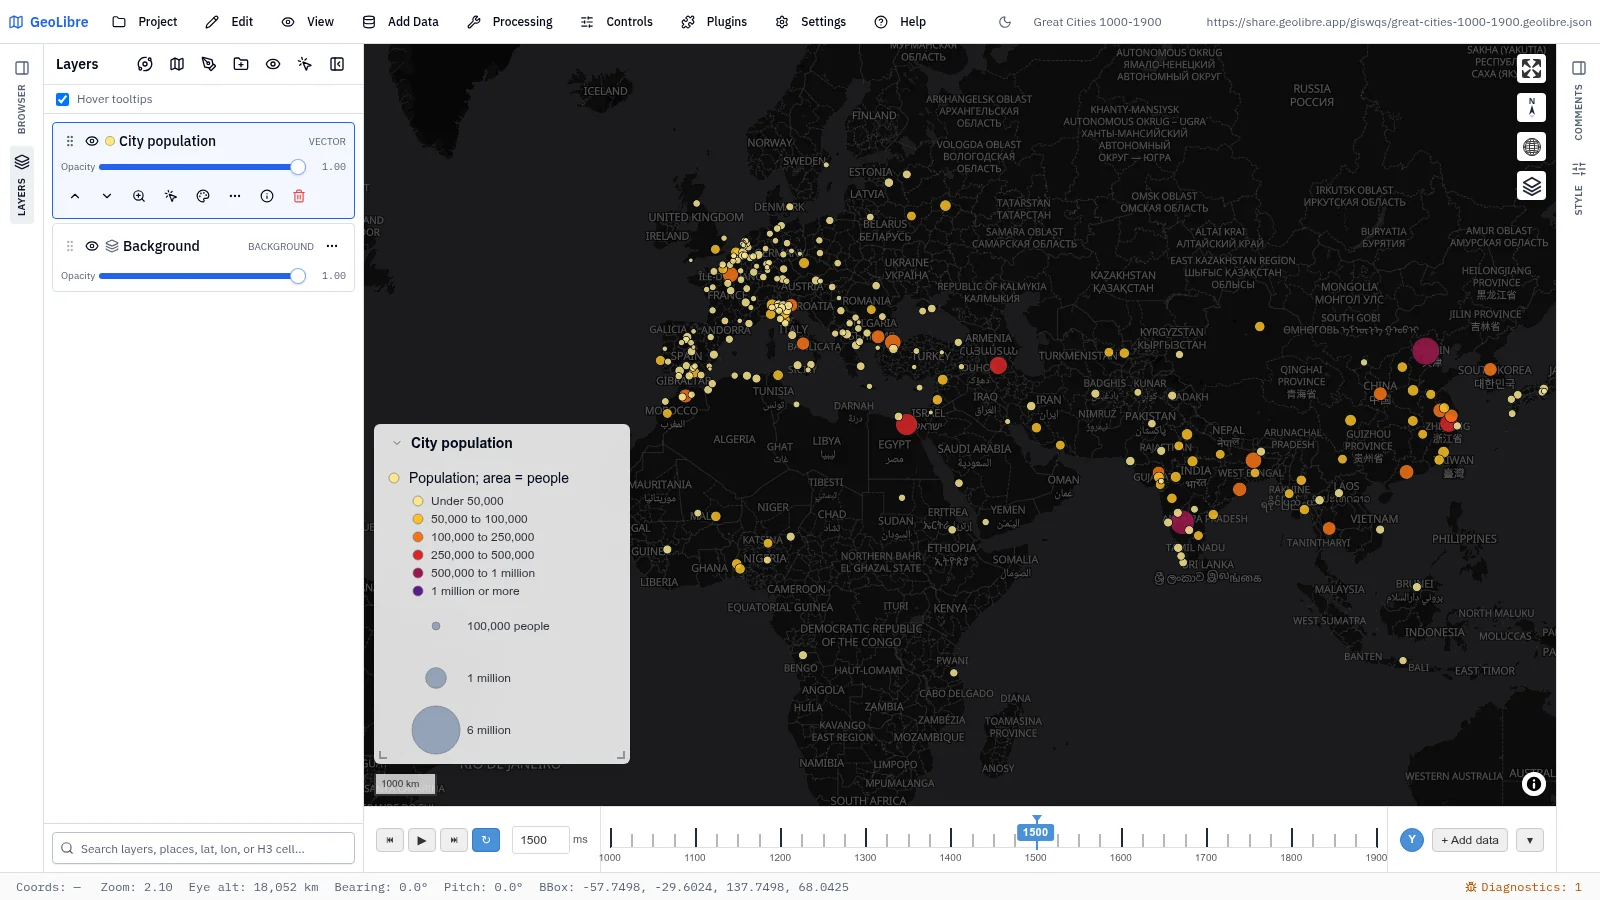
Task: Toggle fullscreen map view
Action: click(1531, 68)
